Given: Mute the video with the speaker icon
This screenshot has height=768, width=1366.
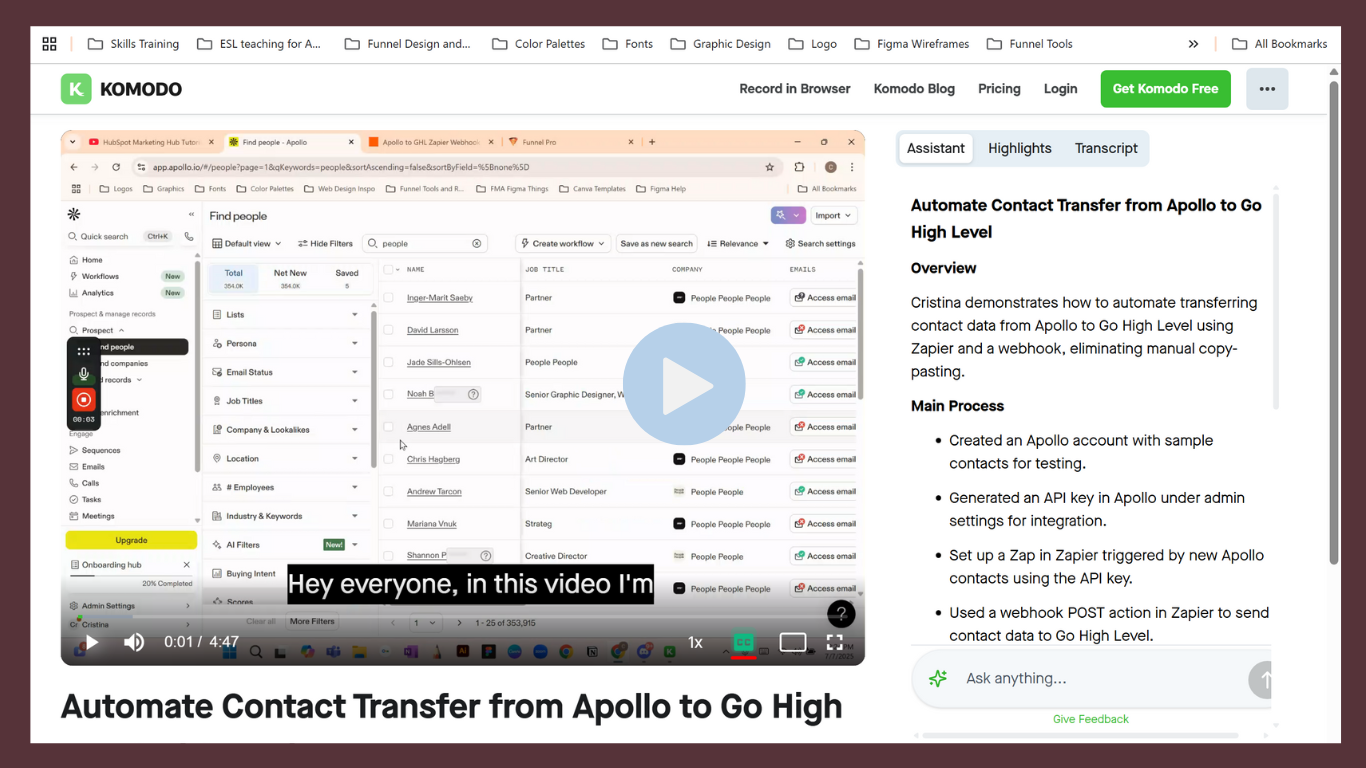Looking at the screenshot, I should click(x=133, y=642).
